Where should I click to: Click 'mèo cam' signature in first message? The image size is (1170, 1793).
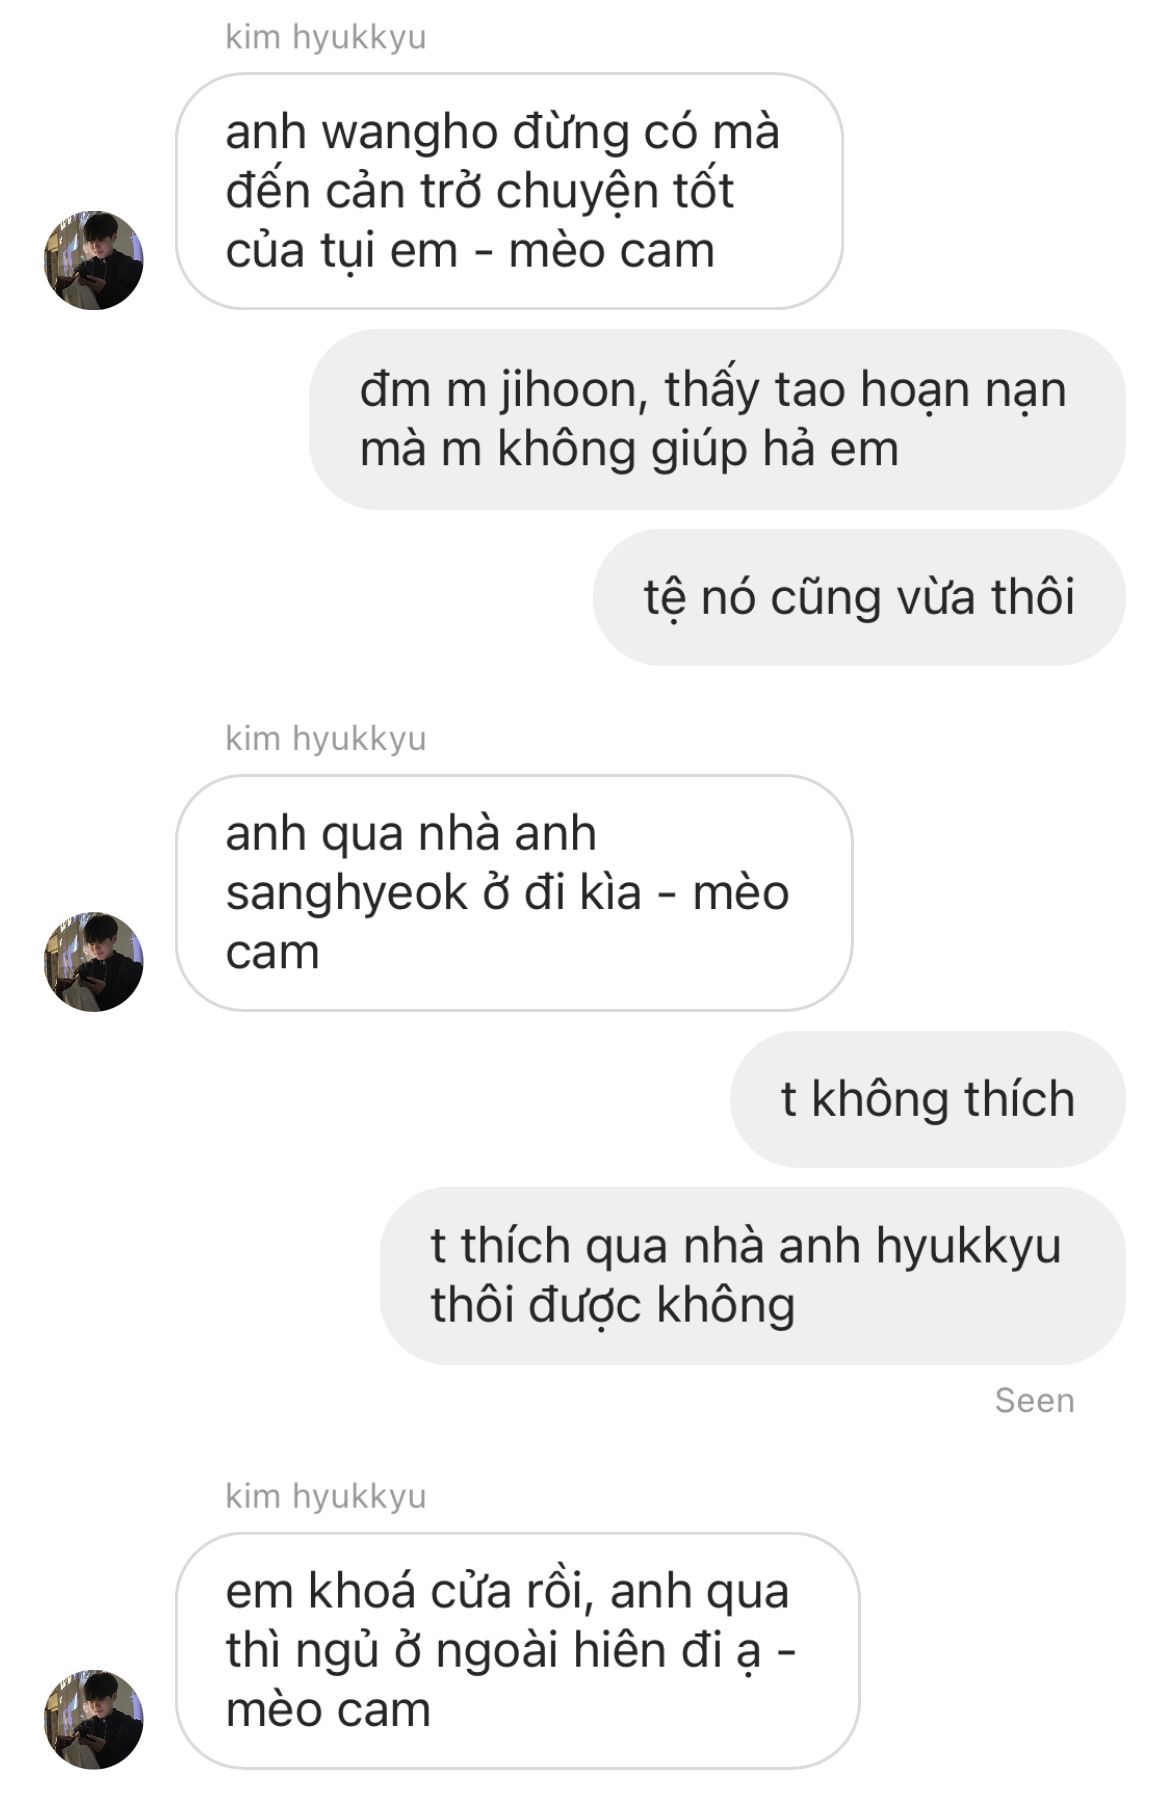(612, 251)
